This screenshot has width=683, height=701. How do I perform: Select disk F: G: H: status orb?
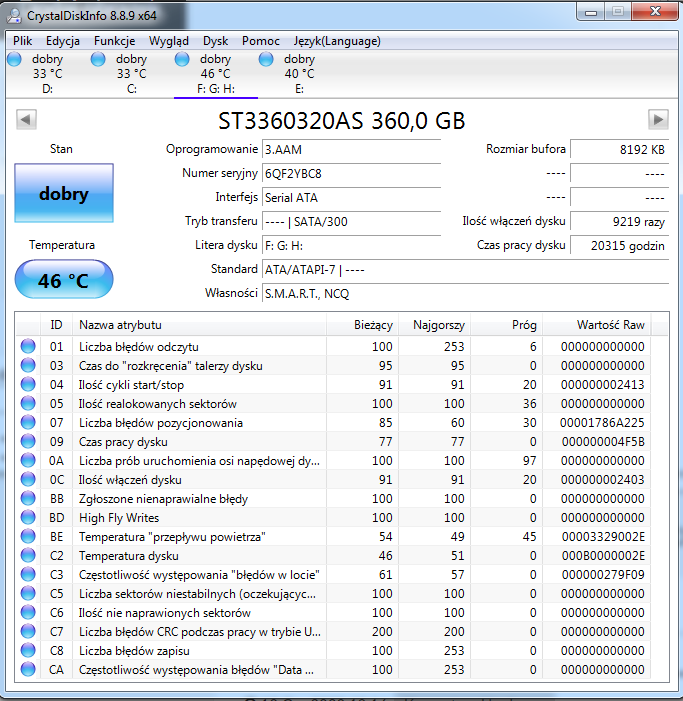pos(182,59)
